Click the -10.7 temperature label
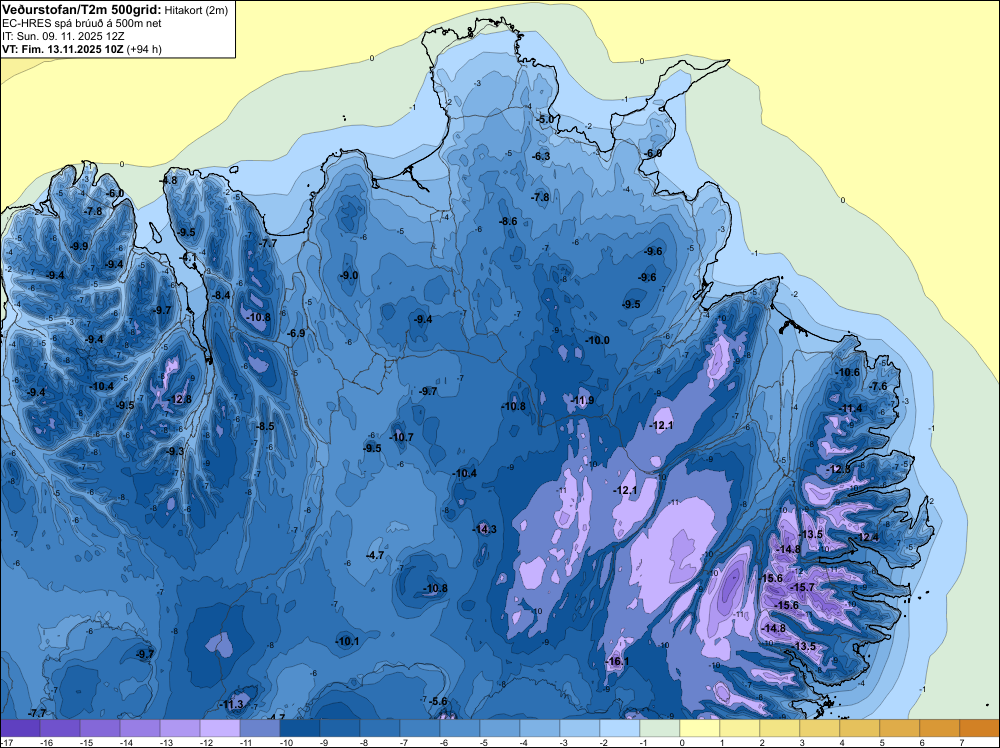Screen dimensions: 1000x748 402,437
